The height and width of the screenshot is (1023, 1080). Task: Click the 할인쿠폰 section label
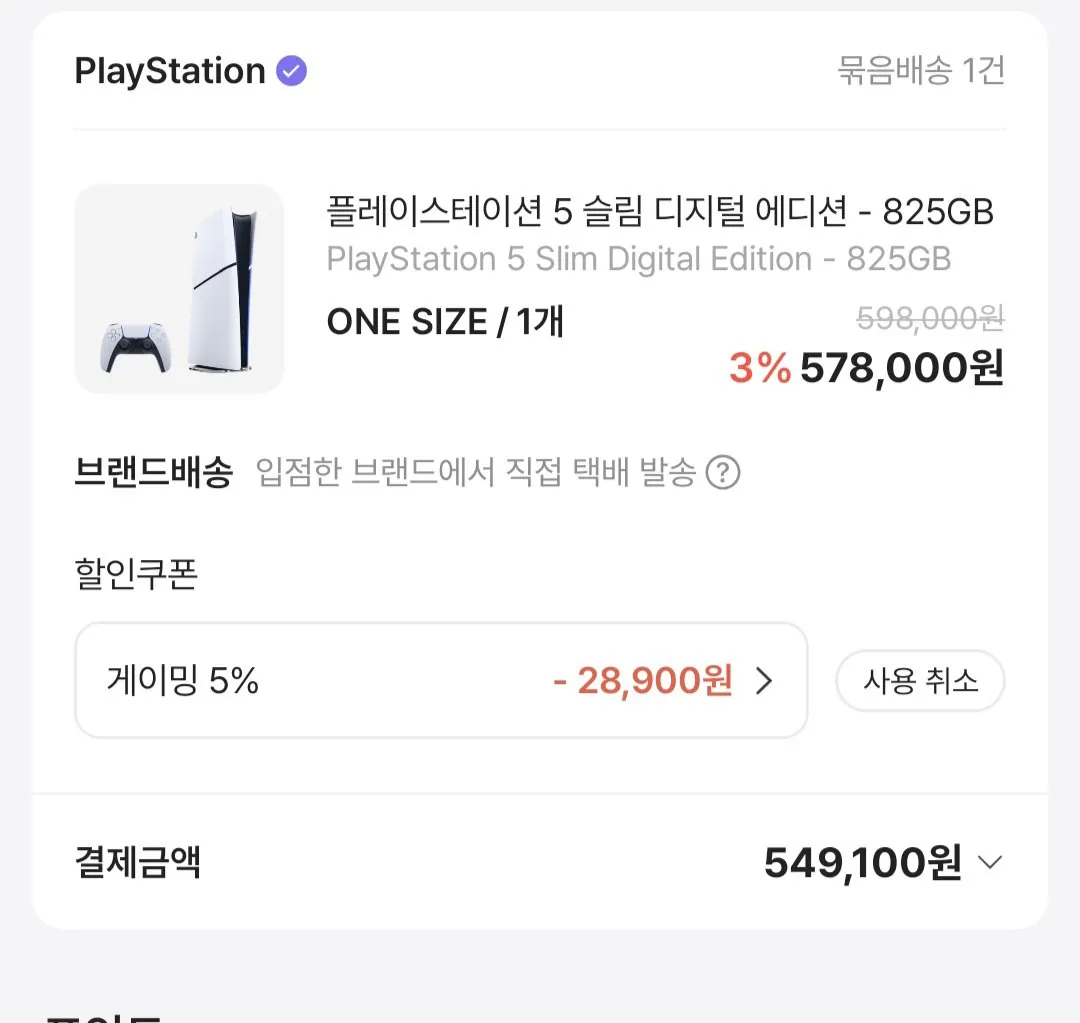pos(135,575)
